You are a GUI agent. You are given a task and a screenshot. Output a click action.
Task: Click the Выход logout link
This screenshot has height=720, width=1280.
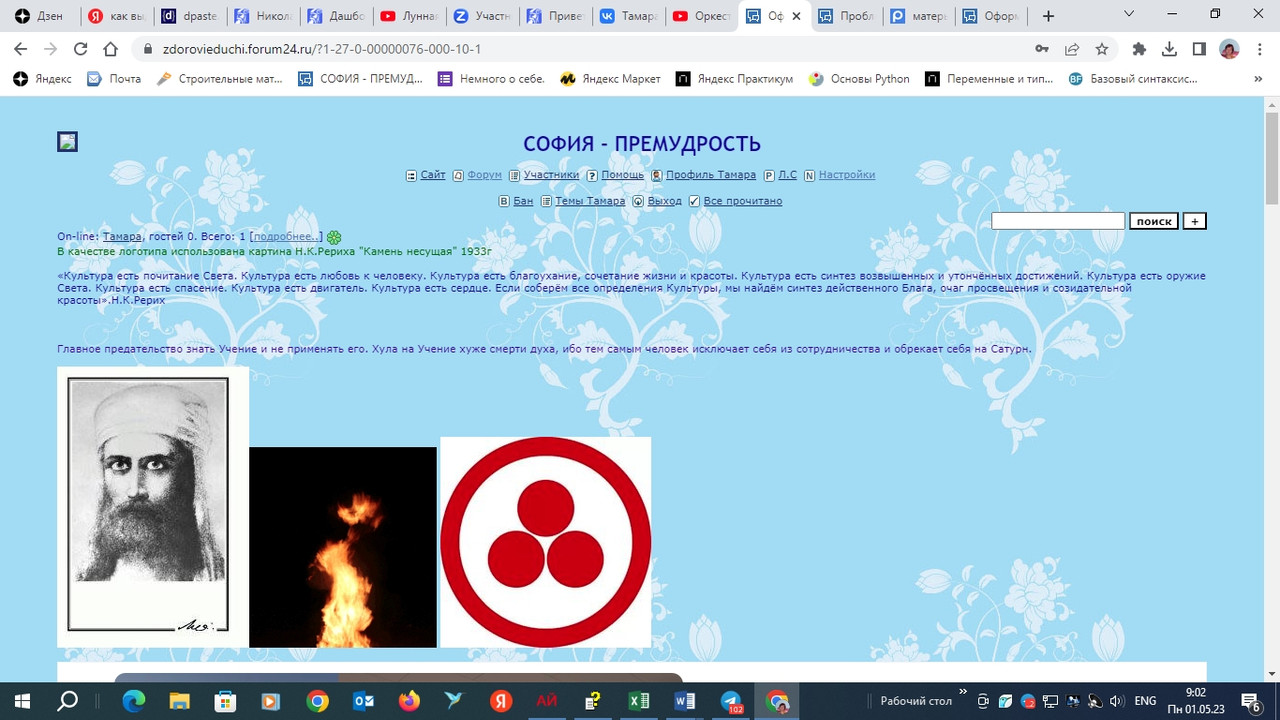point(665,201)
